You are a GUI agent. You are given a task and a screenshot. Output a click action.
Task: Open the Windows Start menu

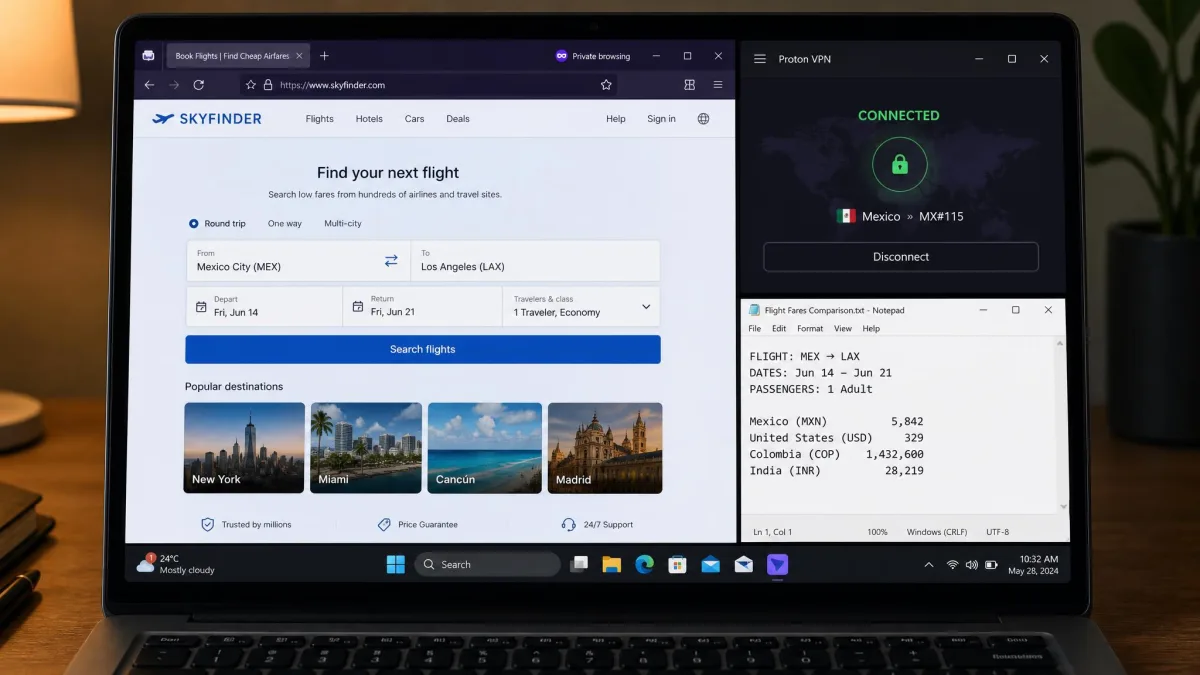tap(396, 564)
